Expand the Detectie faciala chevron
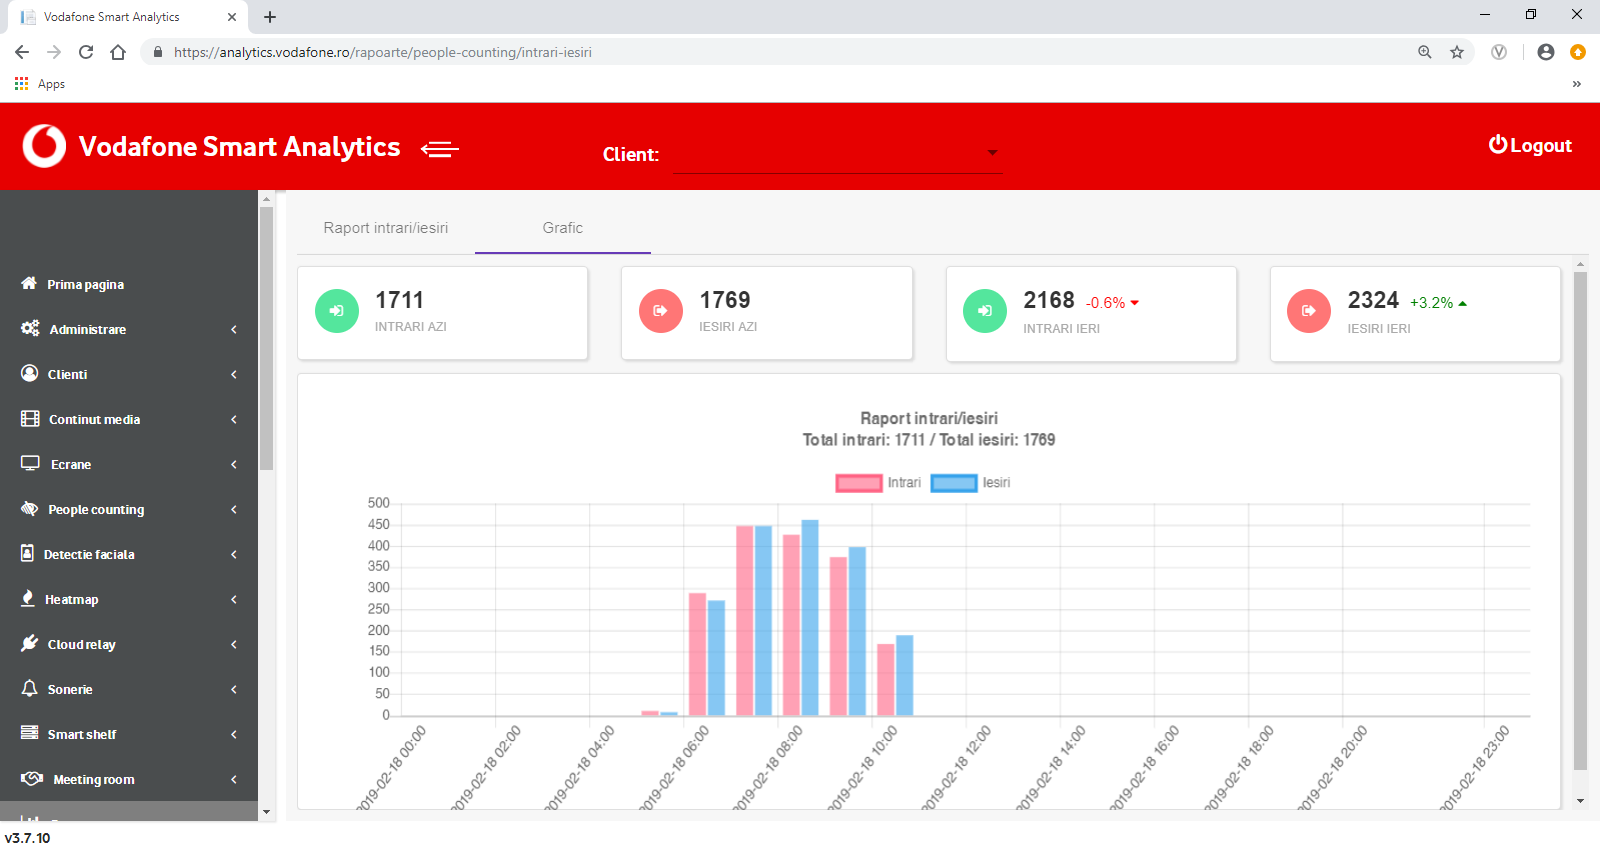 coord(234,554)
